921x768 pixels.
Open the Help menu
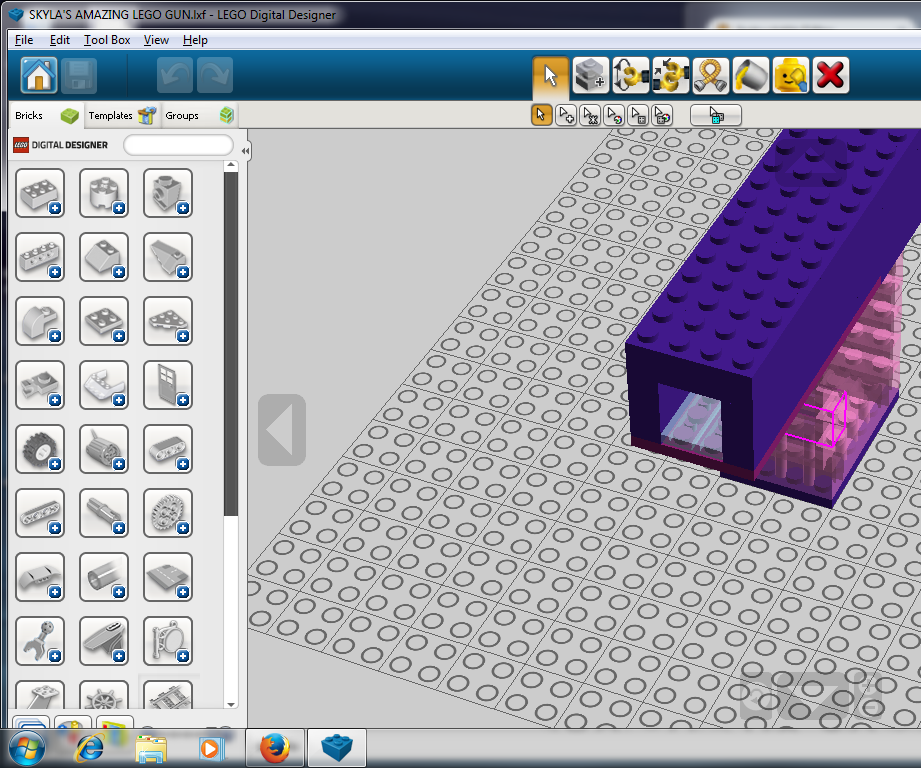[195, 40]
